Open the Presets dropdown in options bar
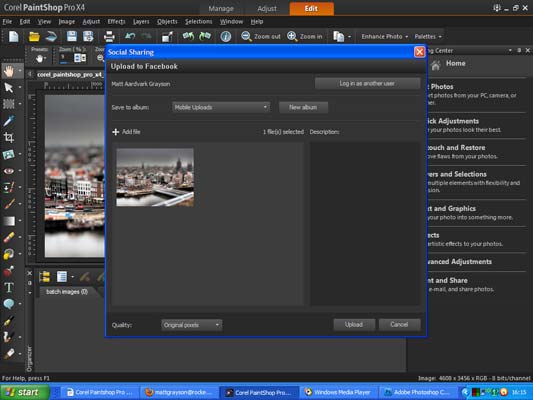The width and height of the screenshot is (533, 400). (40, 58)
